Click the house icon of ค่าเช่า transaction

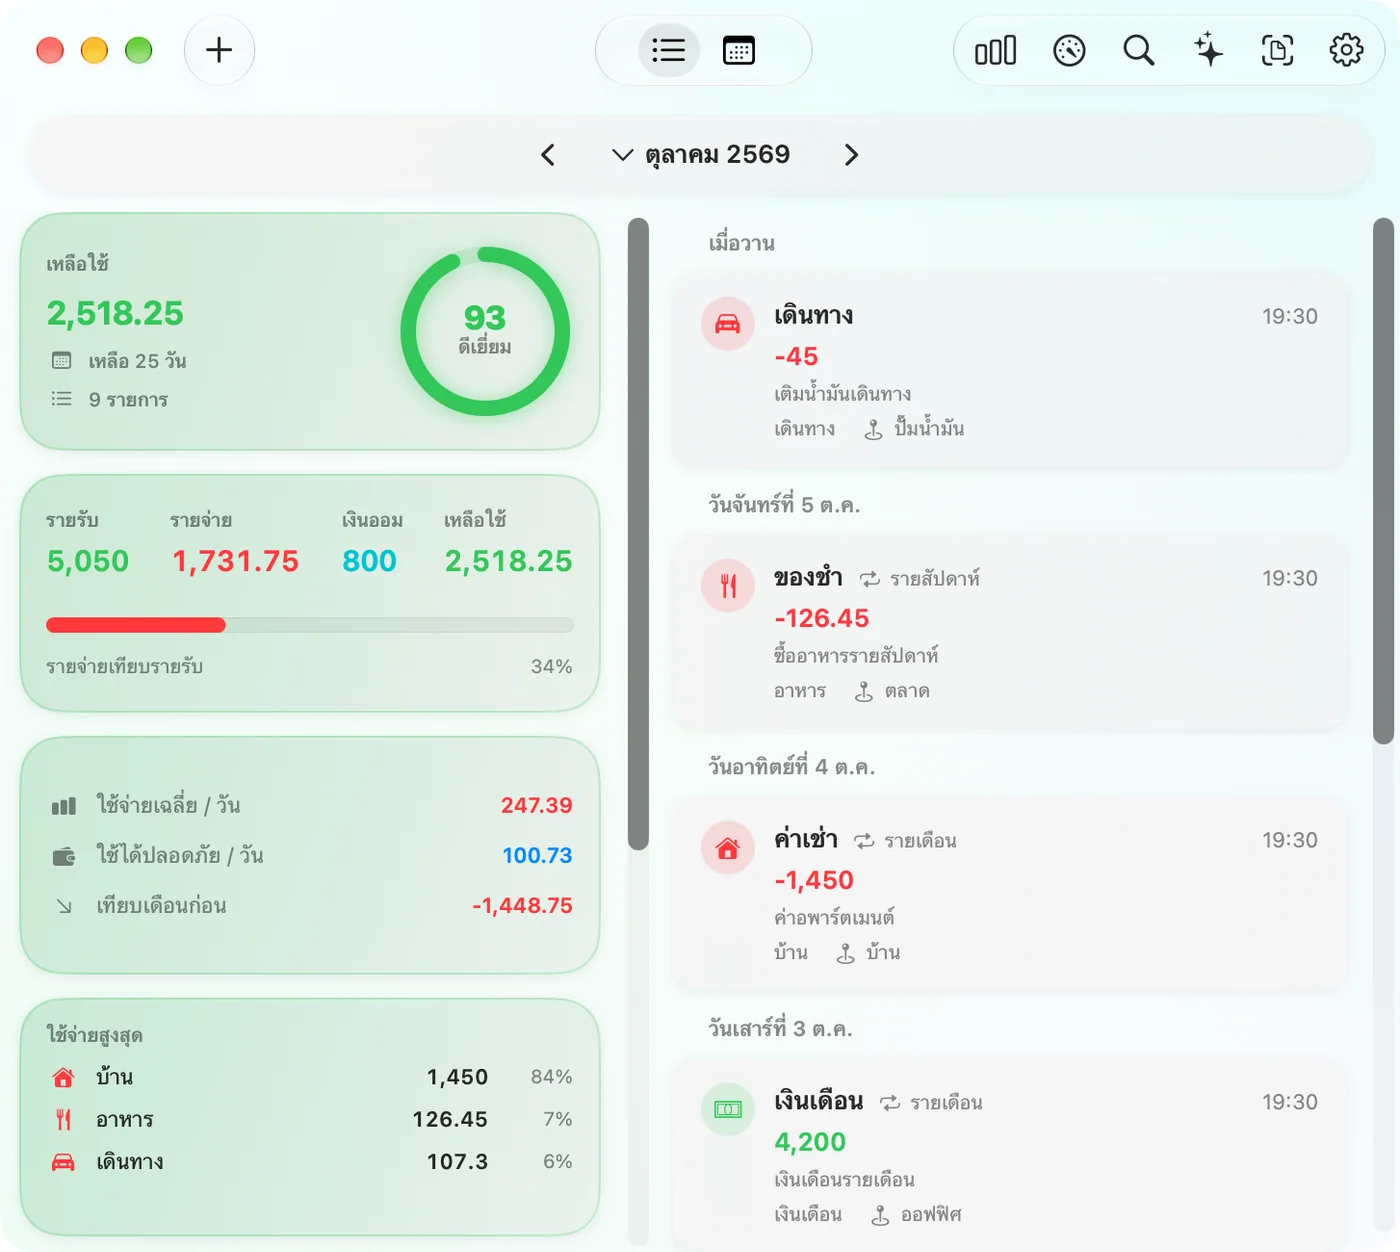coord(728,848)
